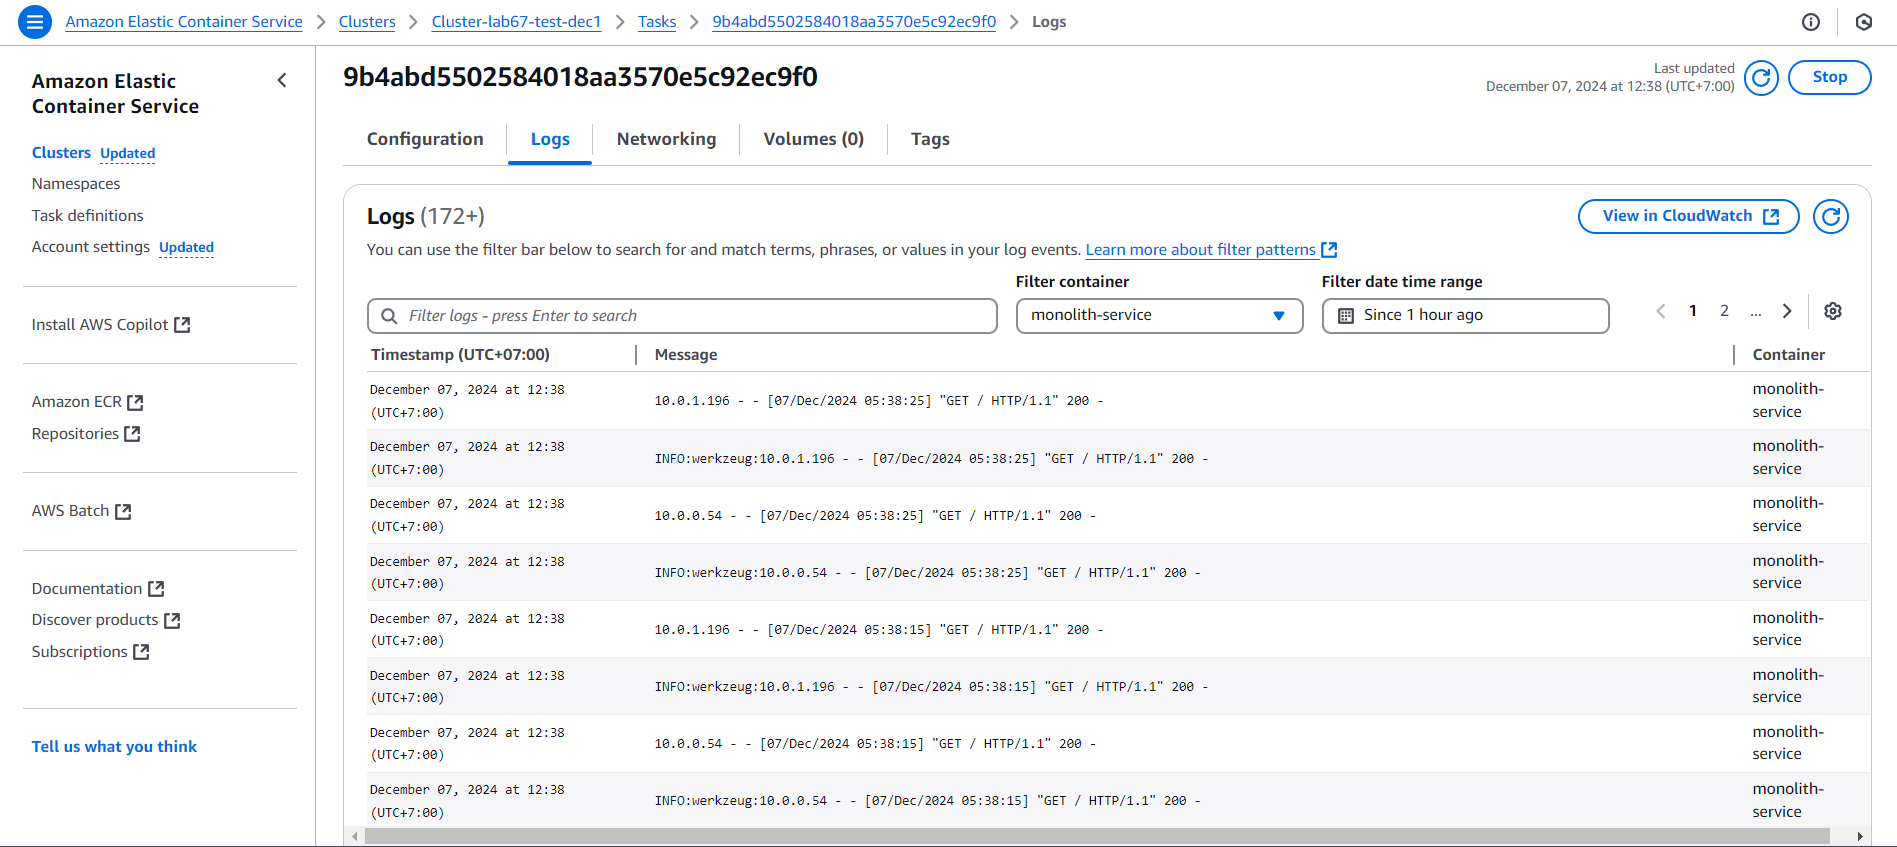
Task: Open the Since 1 hour ago date range
Action: point(1465,315)
